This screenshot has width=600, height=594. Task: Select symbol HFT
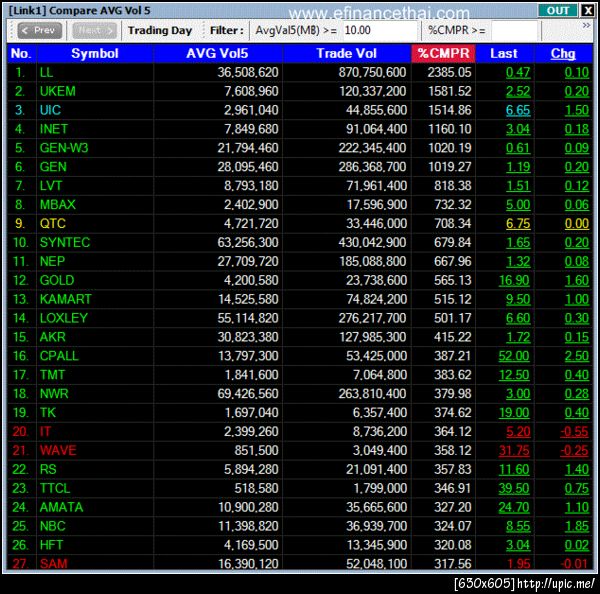[51, 545]
